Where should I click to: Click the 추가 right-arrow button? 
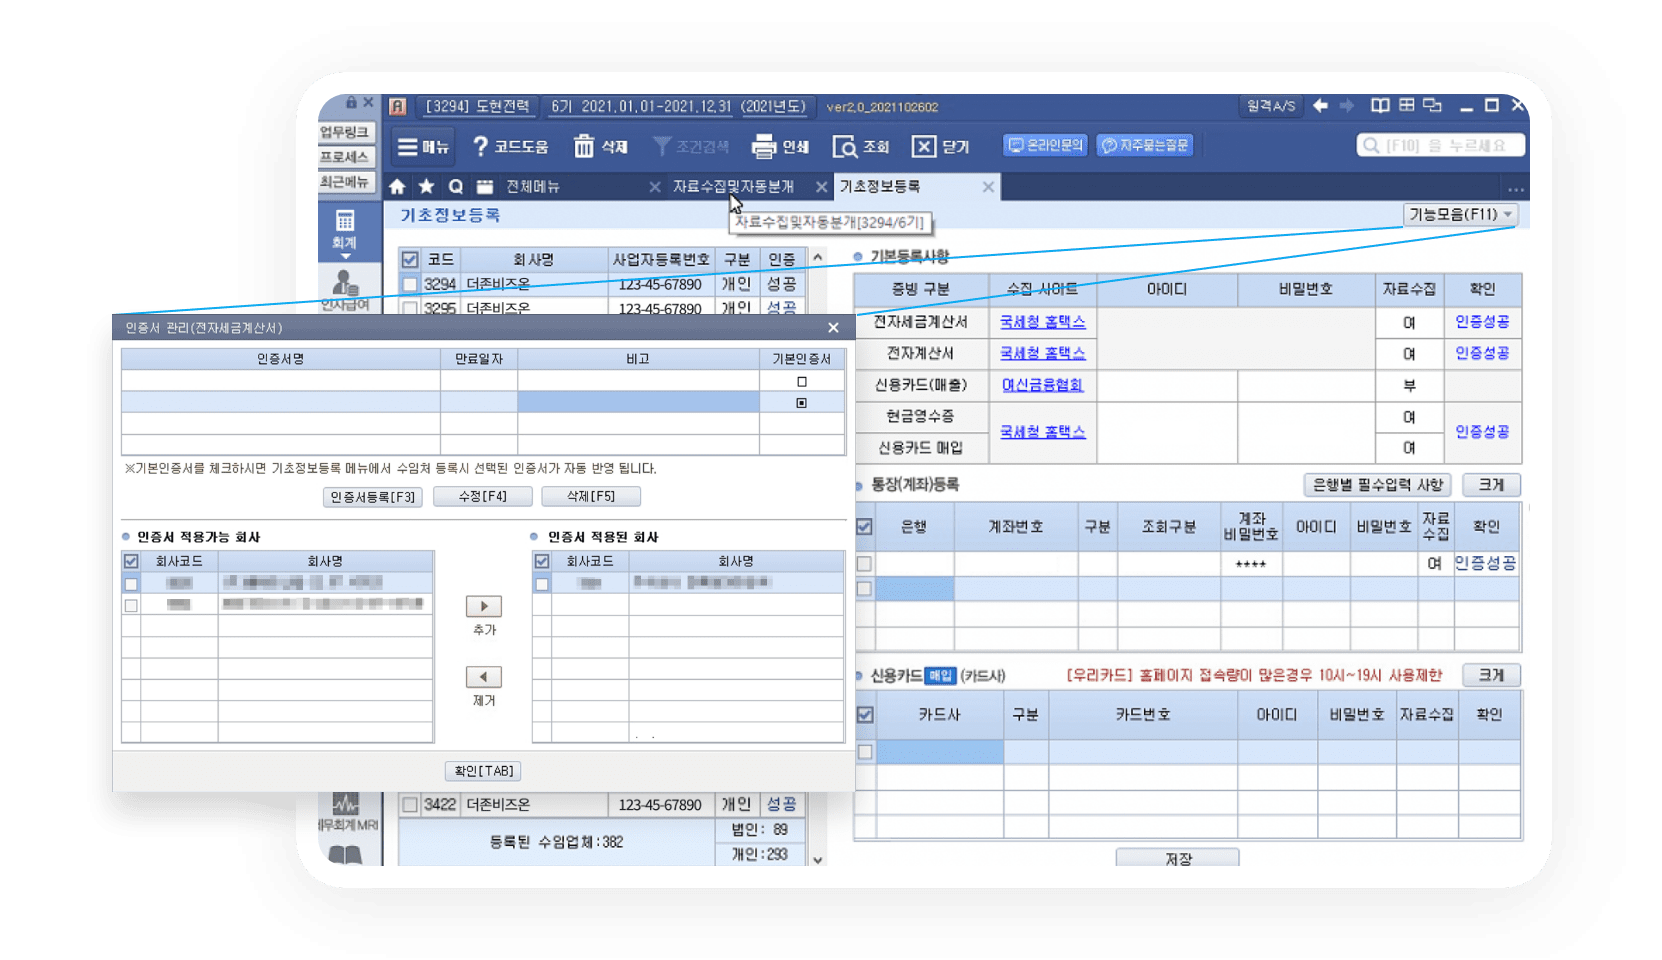pos(484,606)
